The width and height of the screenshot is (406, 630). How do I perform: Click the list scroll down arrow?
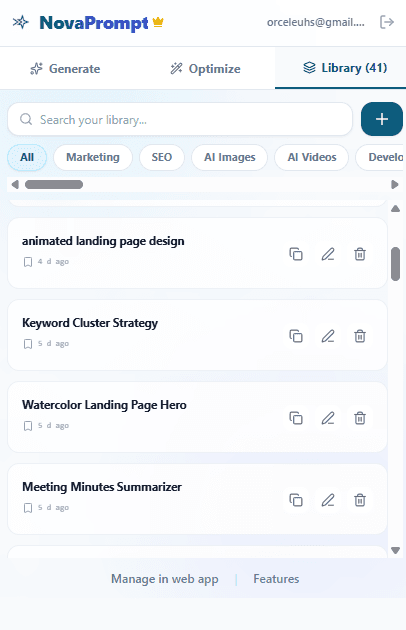coord(396,550)
